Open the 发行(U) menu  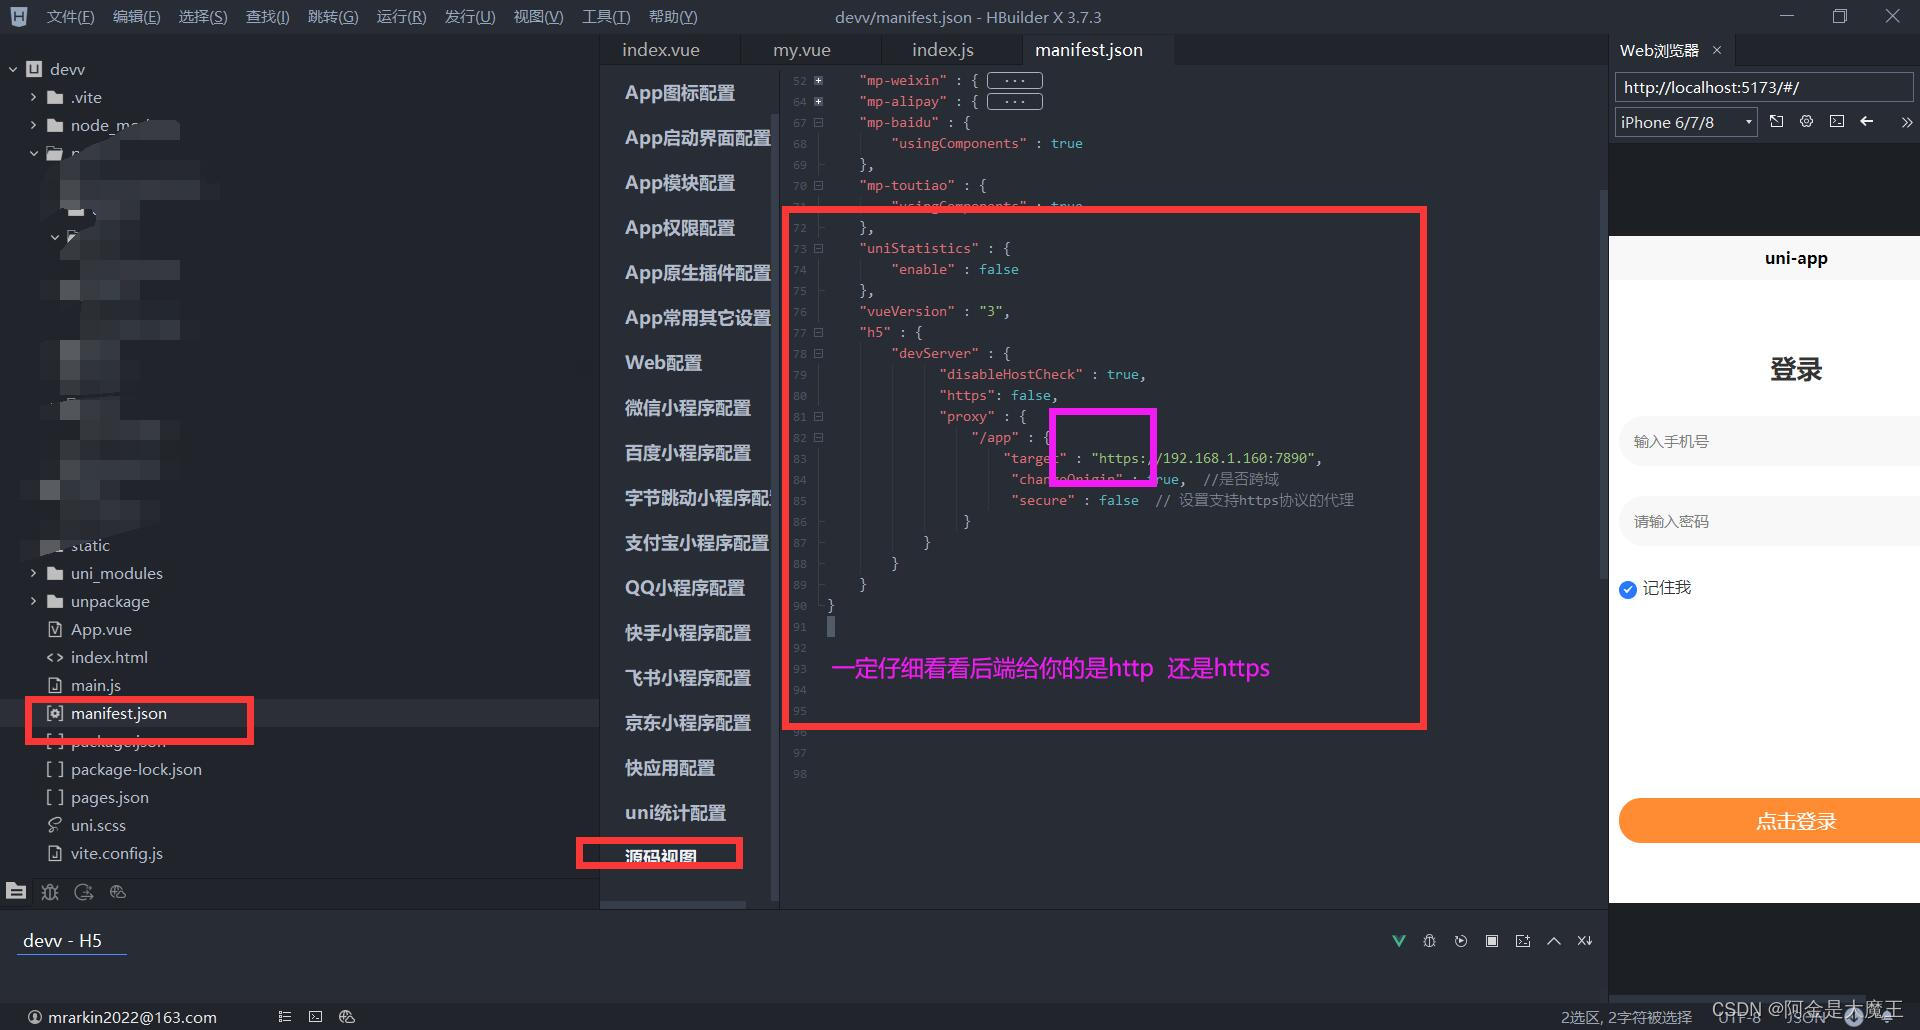(x=470, y=17)
